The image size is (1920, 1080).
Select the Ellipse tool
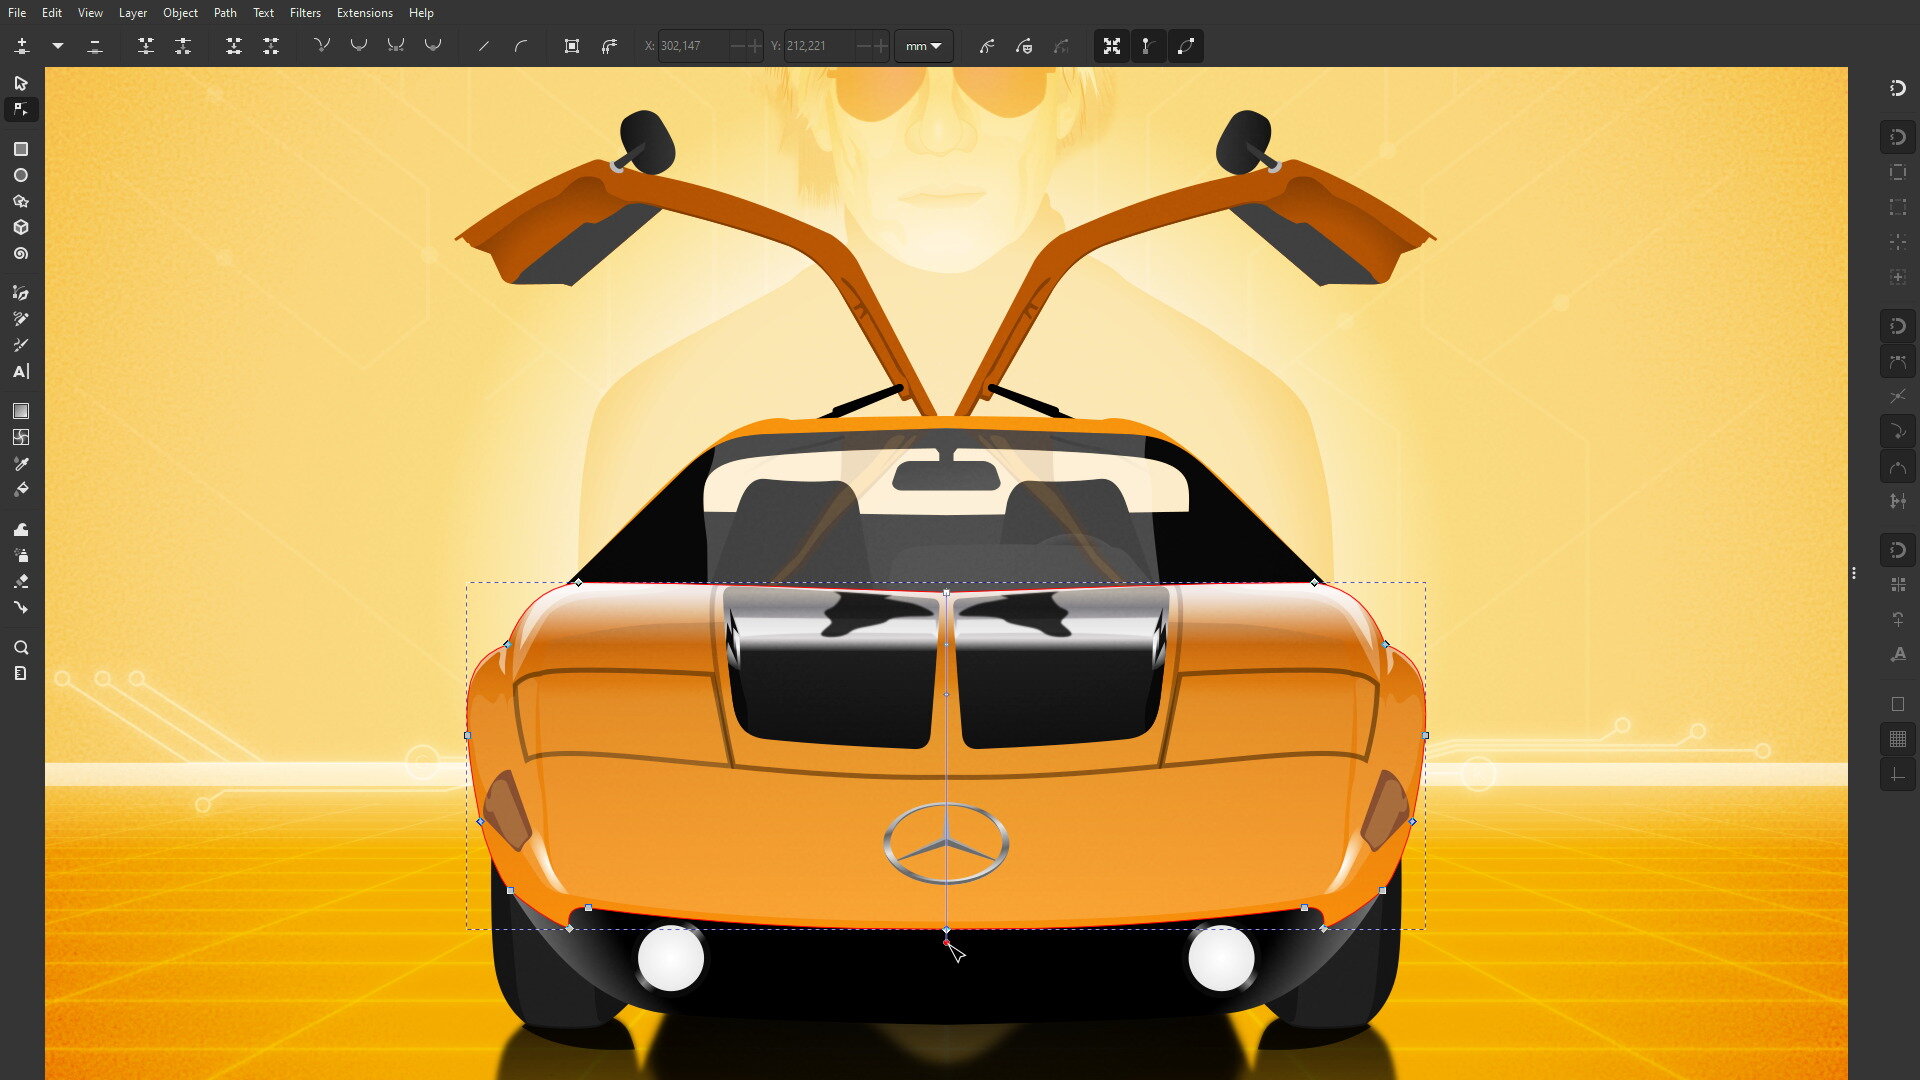(x=21, y=175)
